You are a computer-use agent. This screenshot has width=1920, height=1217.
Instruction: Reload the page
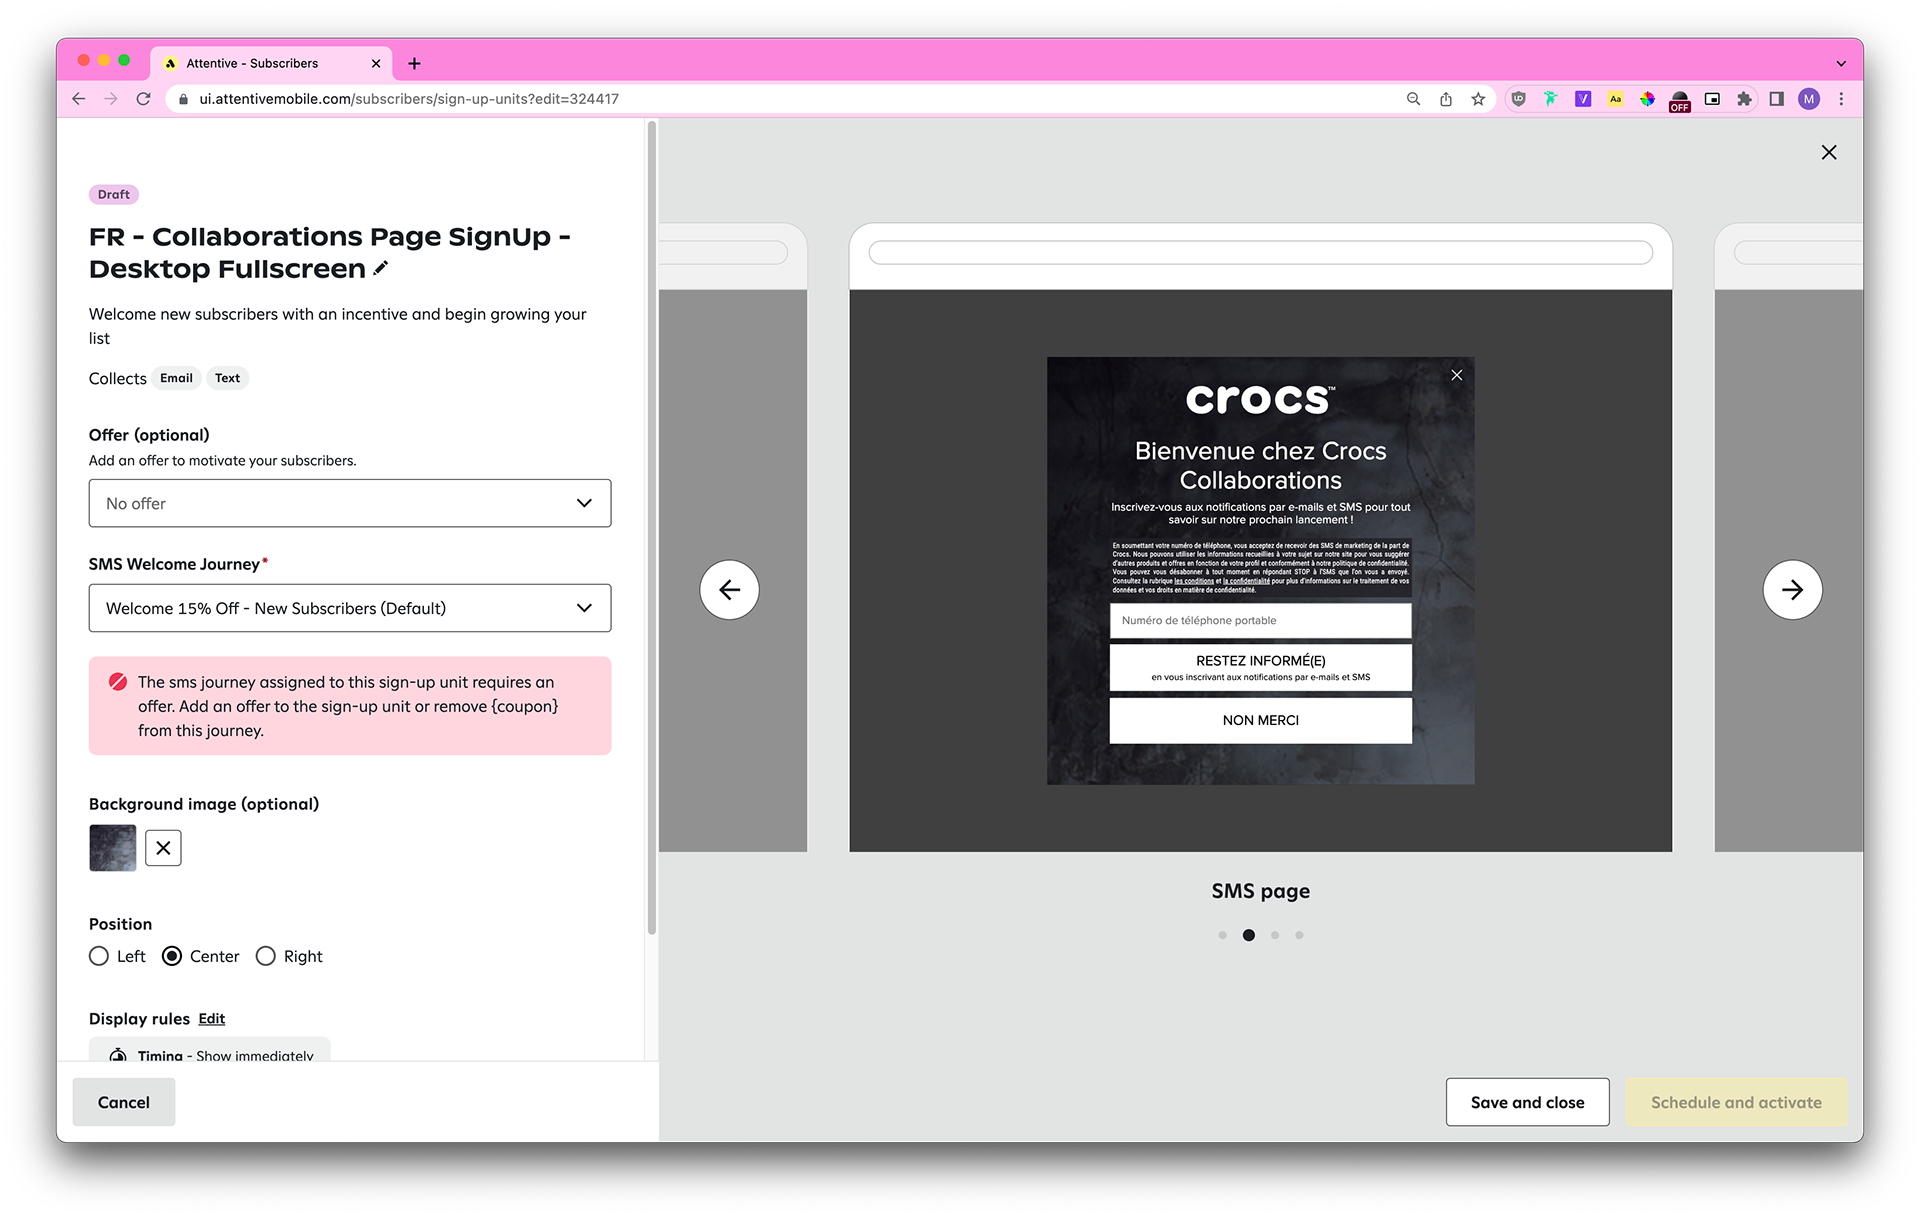(x=144, y=99)
